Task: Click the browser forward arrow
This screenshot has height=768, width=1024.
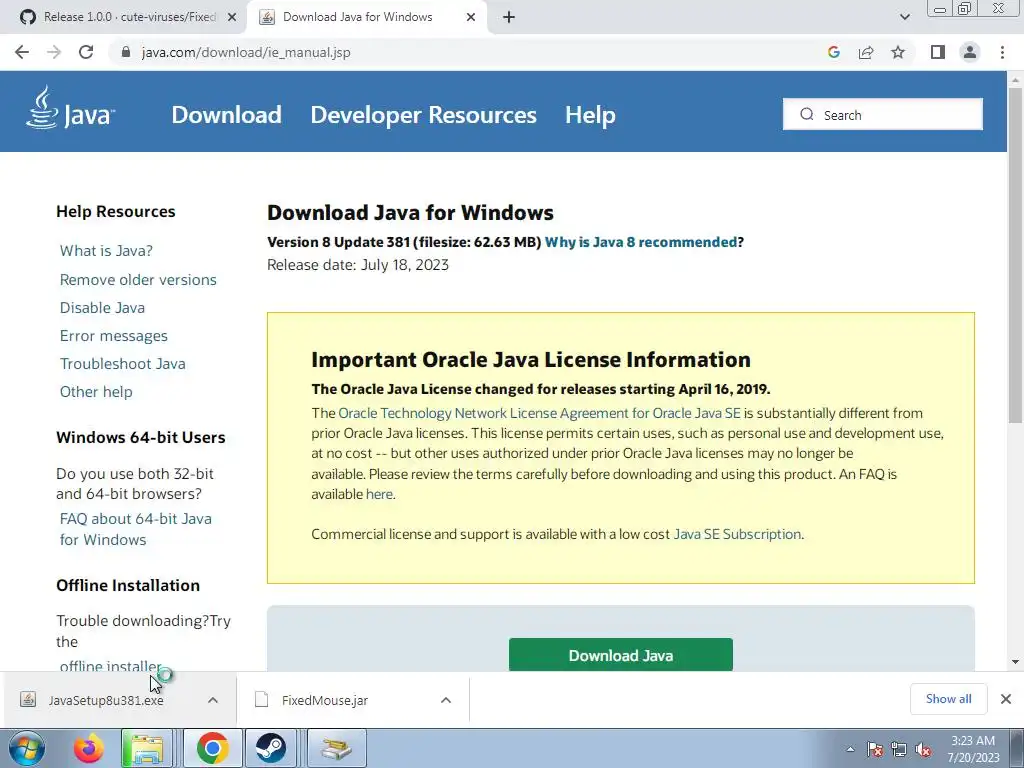Action: pyautogui.click(x=54, y=52)
